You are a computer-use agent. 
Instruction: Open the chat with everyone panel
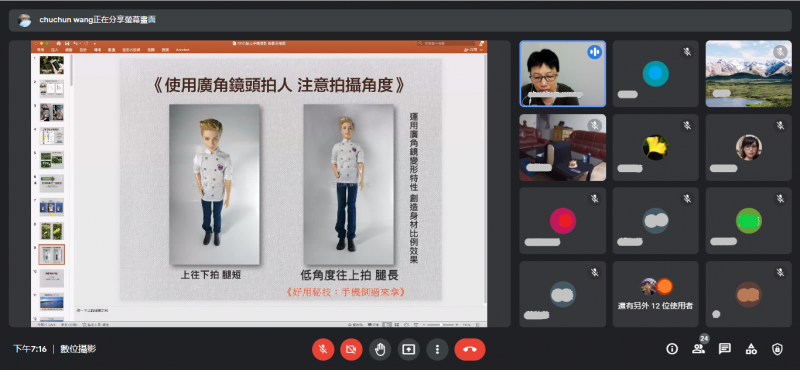point(724,349)
